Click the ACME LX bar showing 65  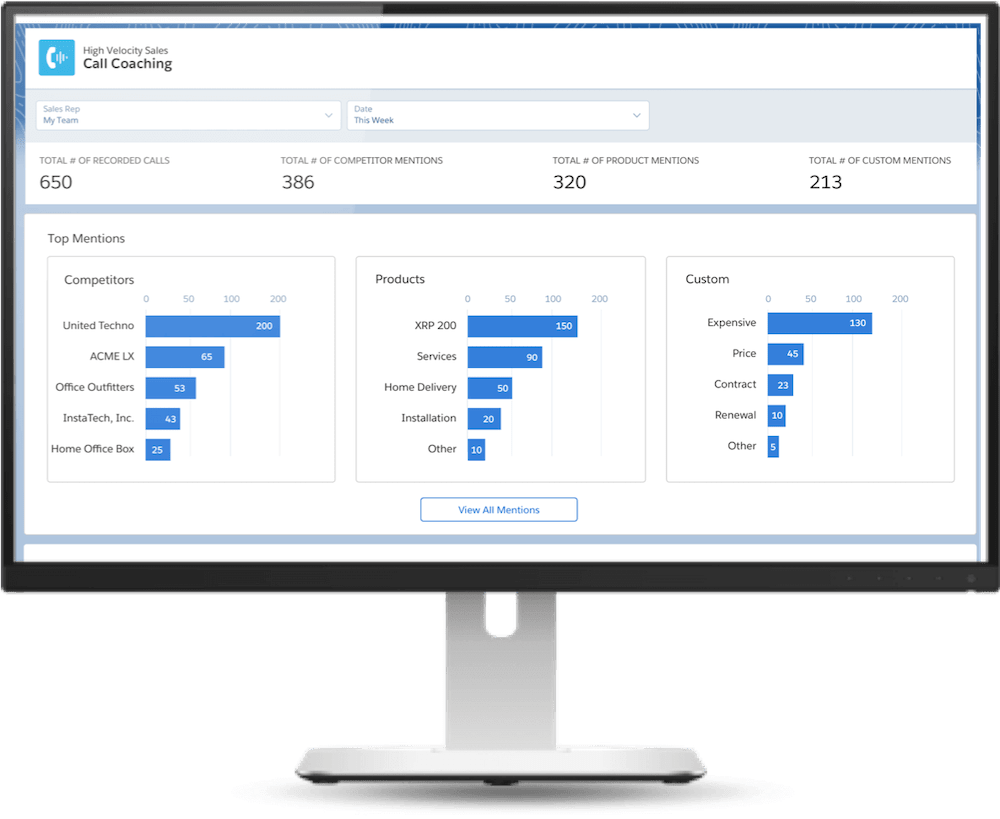pyautogui.click(x=185, y=357)
